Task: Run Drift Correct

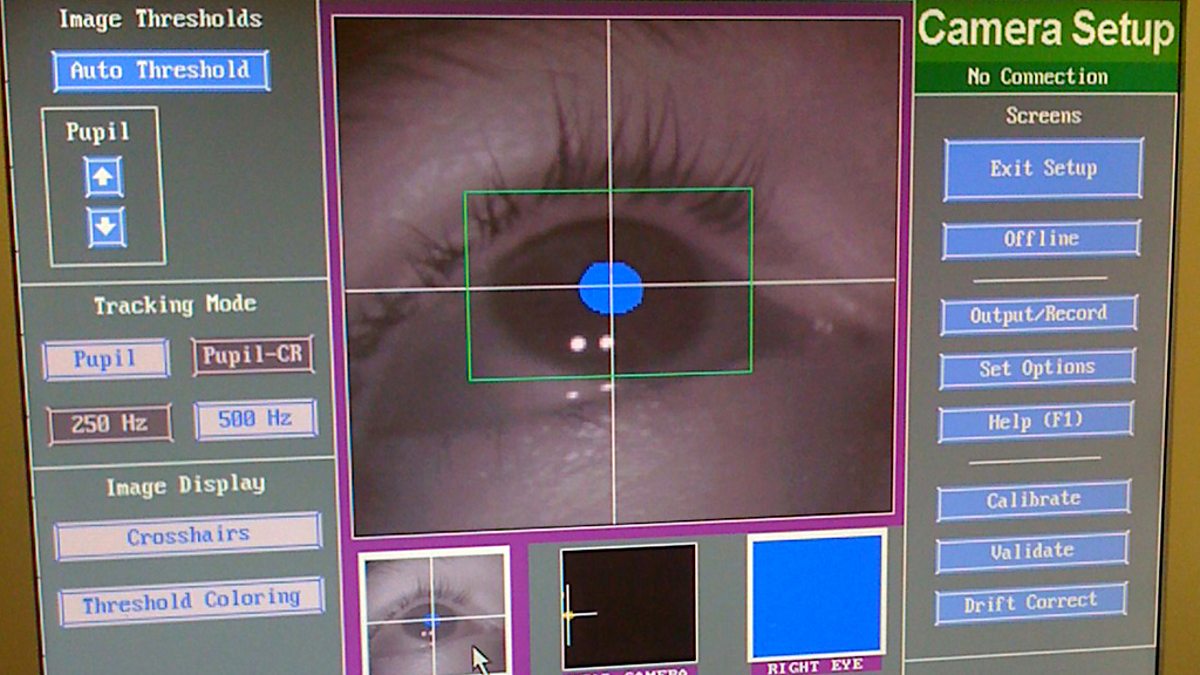Action: point(1030,604)
